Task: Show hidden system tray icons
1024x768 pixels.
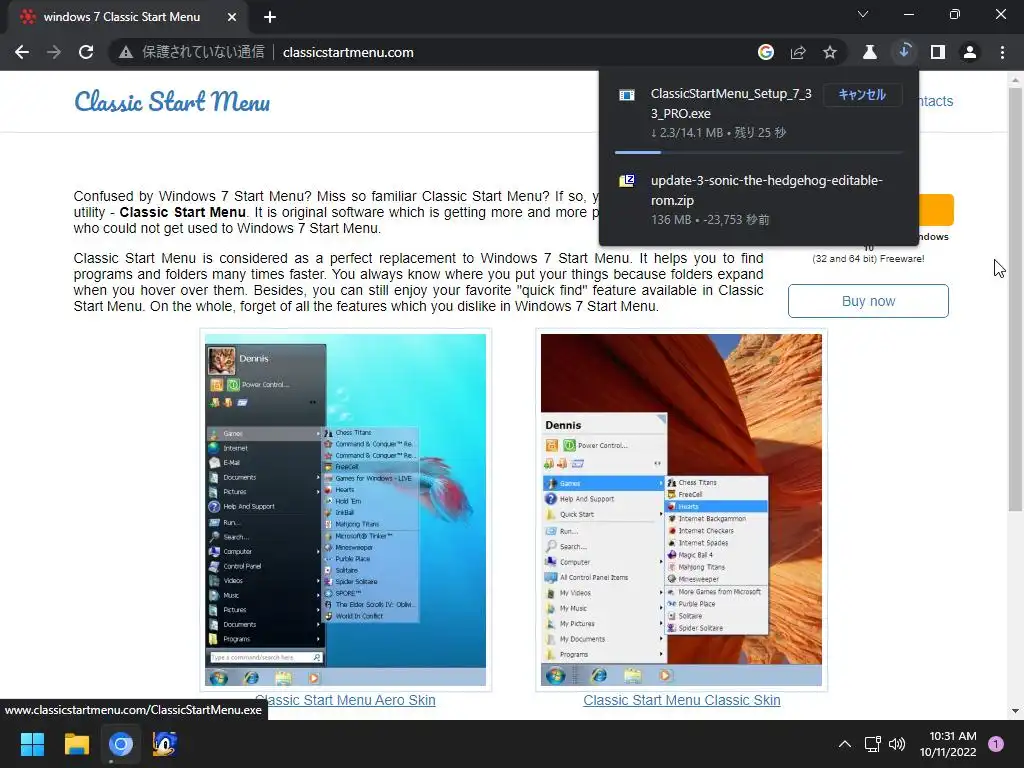Action: pos(844,744)
